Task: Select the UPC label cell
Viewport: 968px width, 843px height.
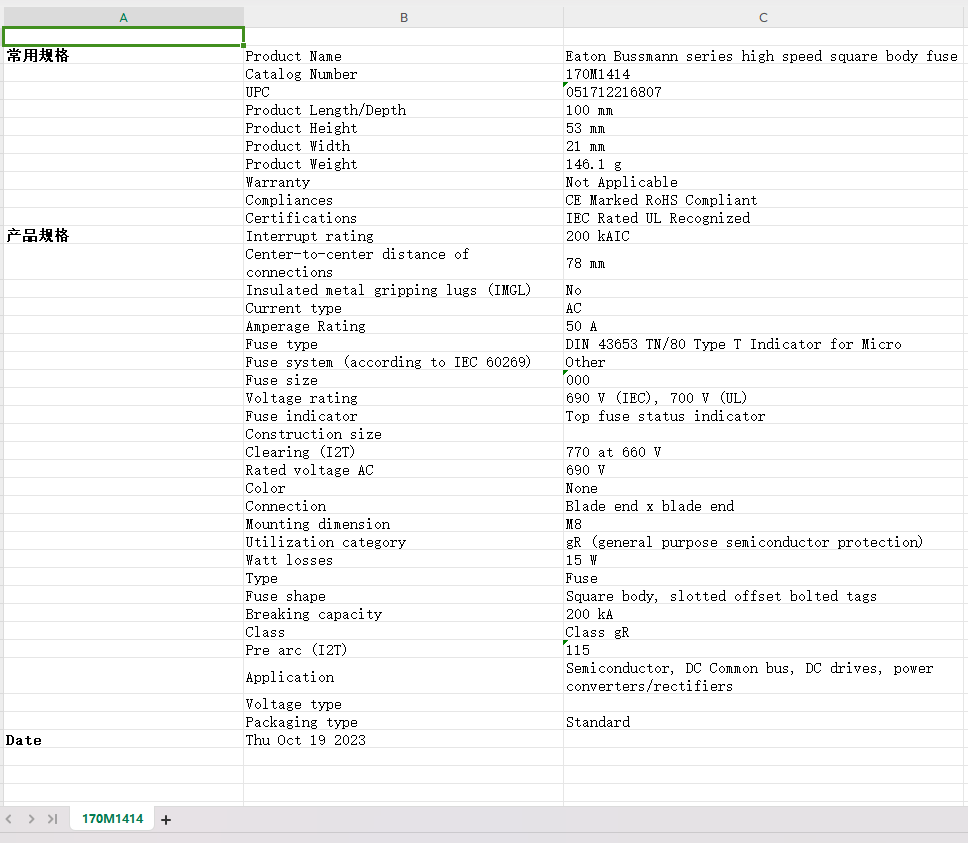Action: (404, 91)
